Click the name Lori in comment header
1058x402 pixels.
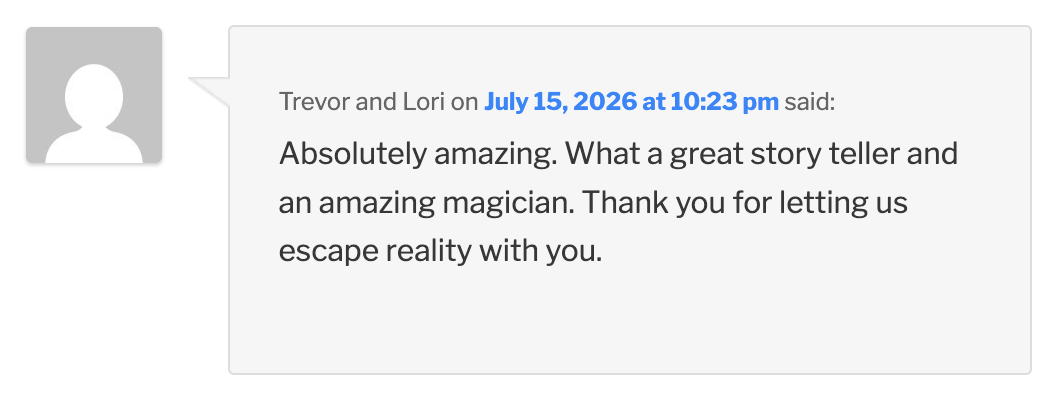(424, 102)
